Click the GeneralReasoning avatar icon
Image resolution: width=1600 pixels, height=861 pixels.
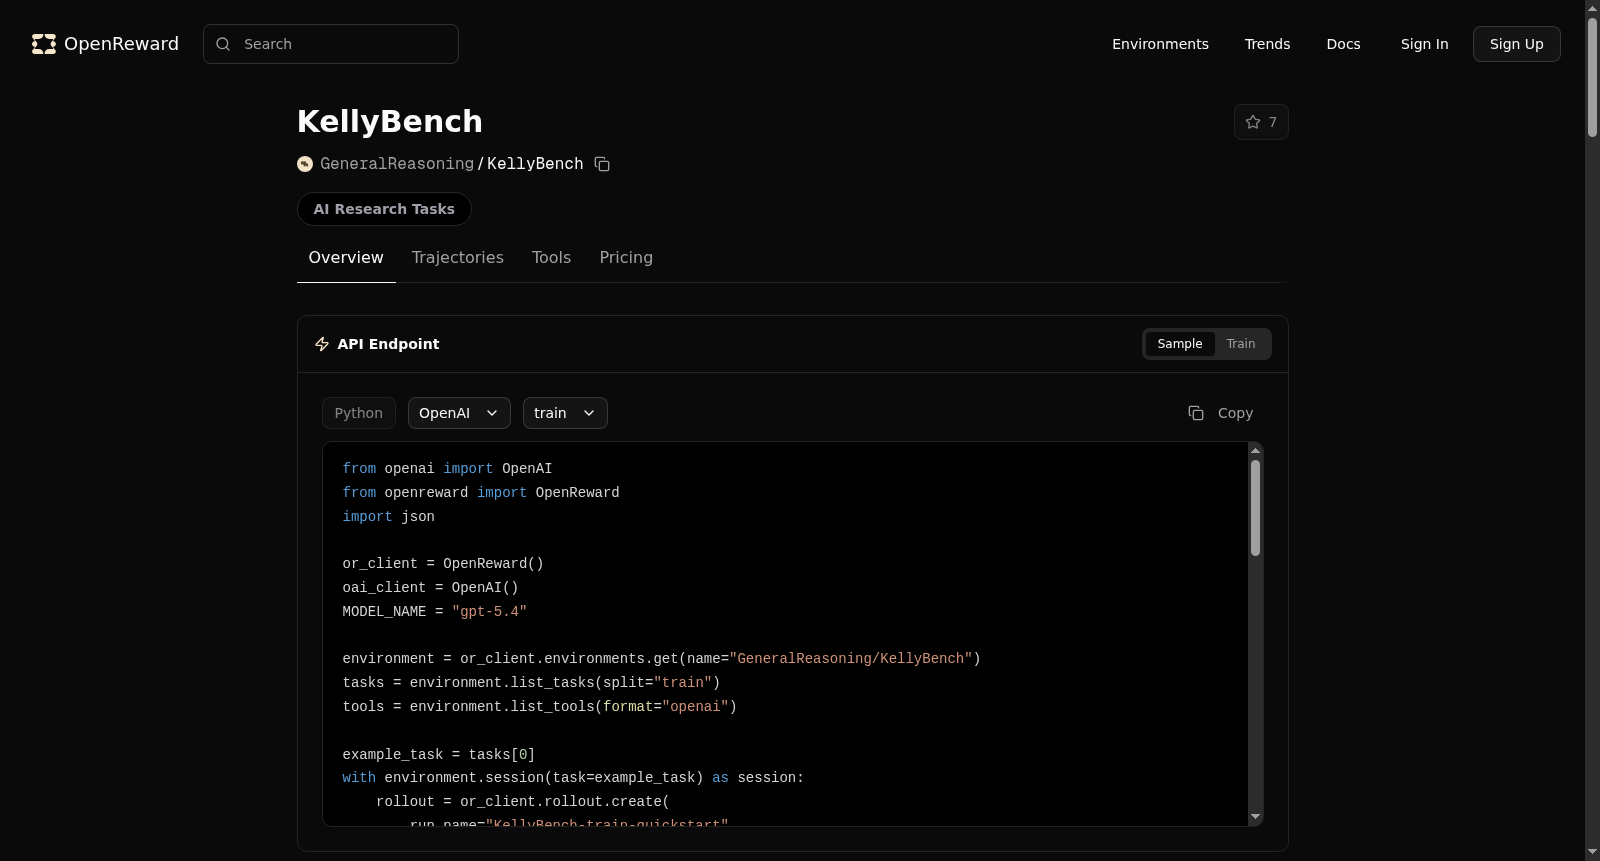tap(305, 164)
